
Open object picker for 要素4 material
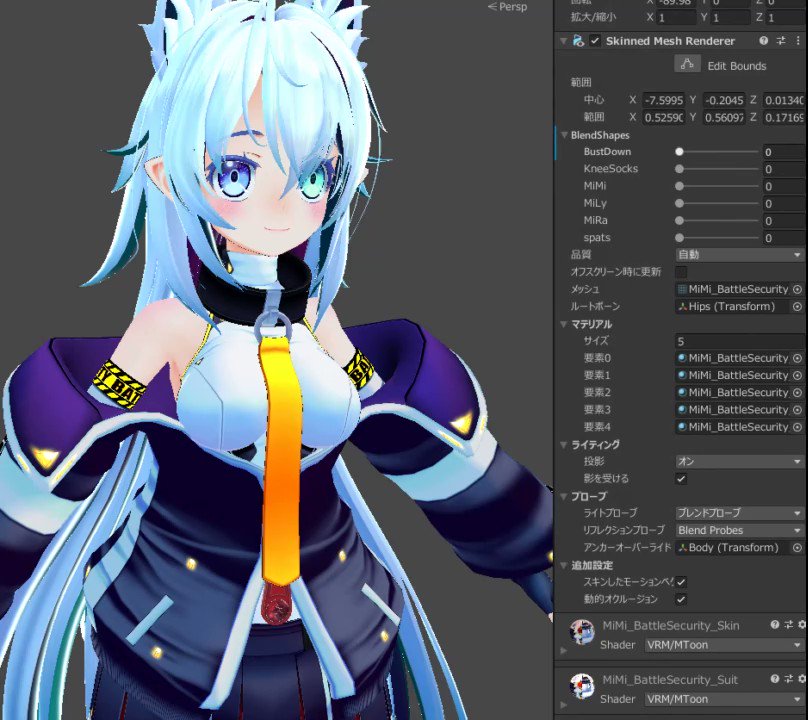[x=797, y=427]
